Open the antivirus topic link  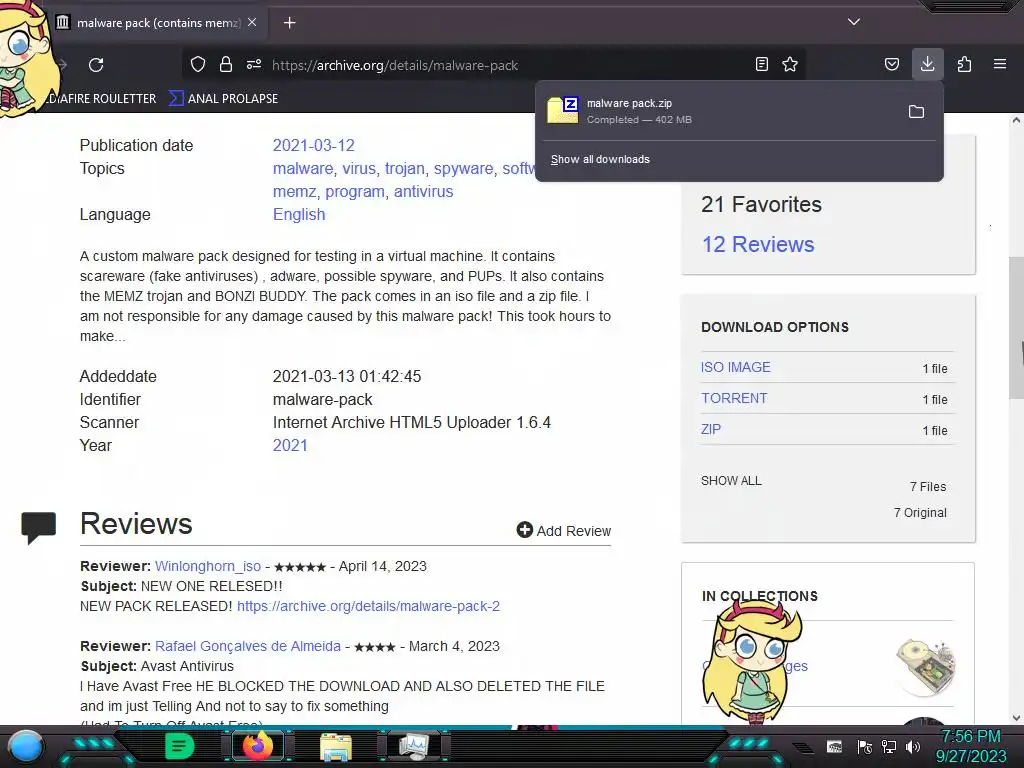423,191
